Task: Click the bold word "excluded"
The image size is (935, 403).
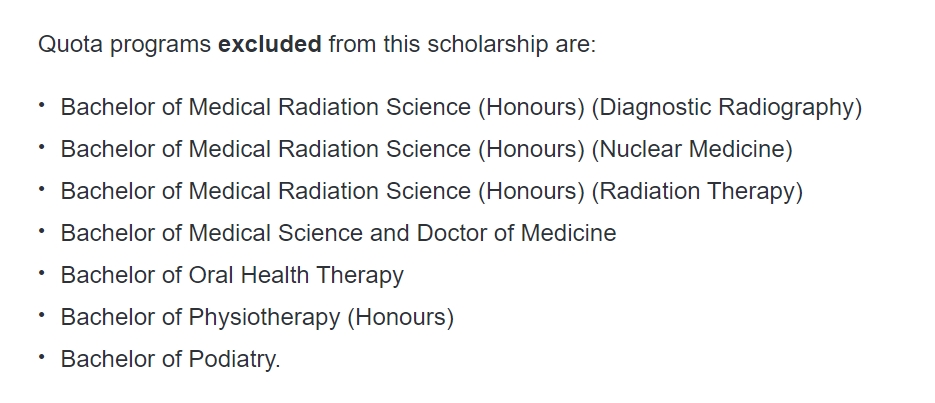Action: [269, 45]
